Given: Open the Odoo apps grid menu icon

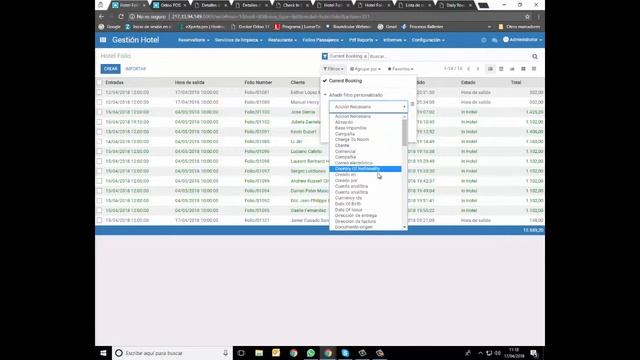Looking at the screenshot, I should [103, 40].
